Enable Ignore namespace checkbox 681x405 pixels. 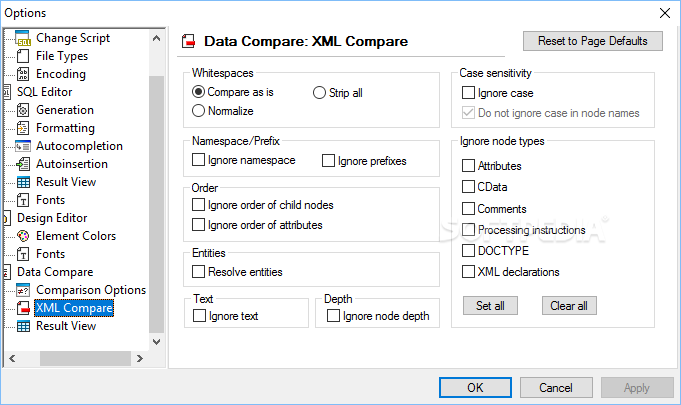198,160
